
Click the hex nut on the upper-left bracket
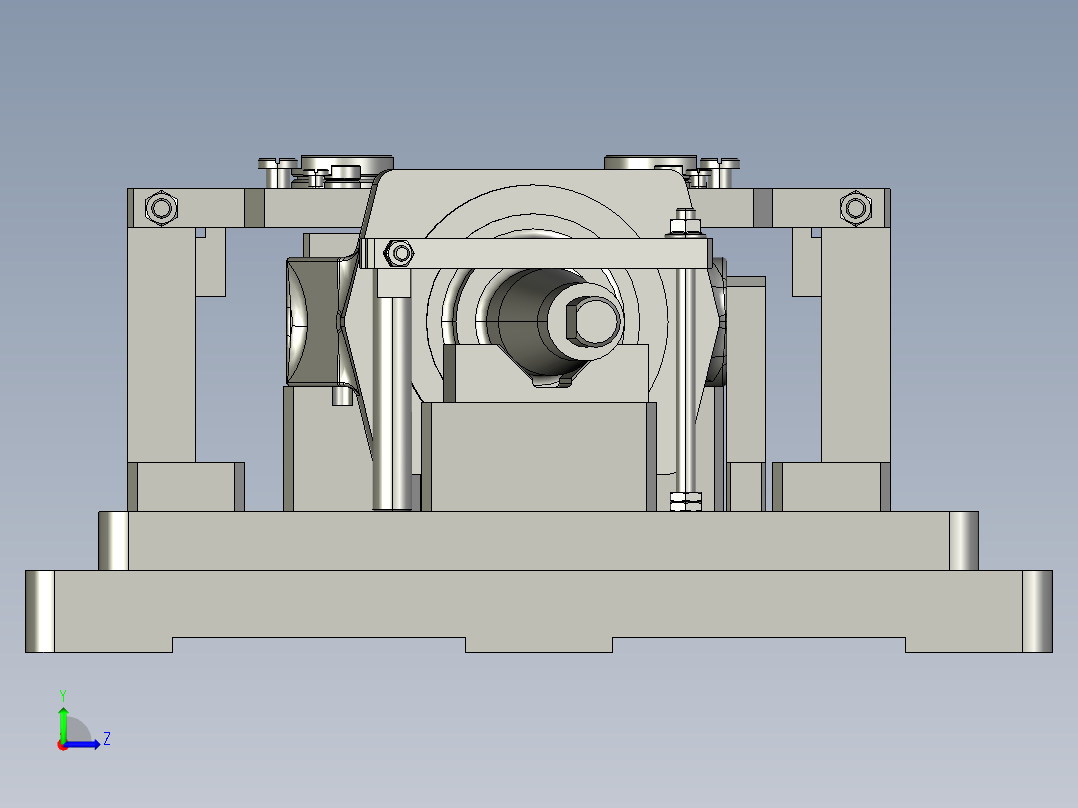[161, 210]
